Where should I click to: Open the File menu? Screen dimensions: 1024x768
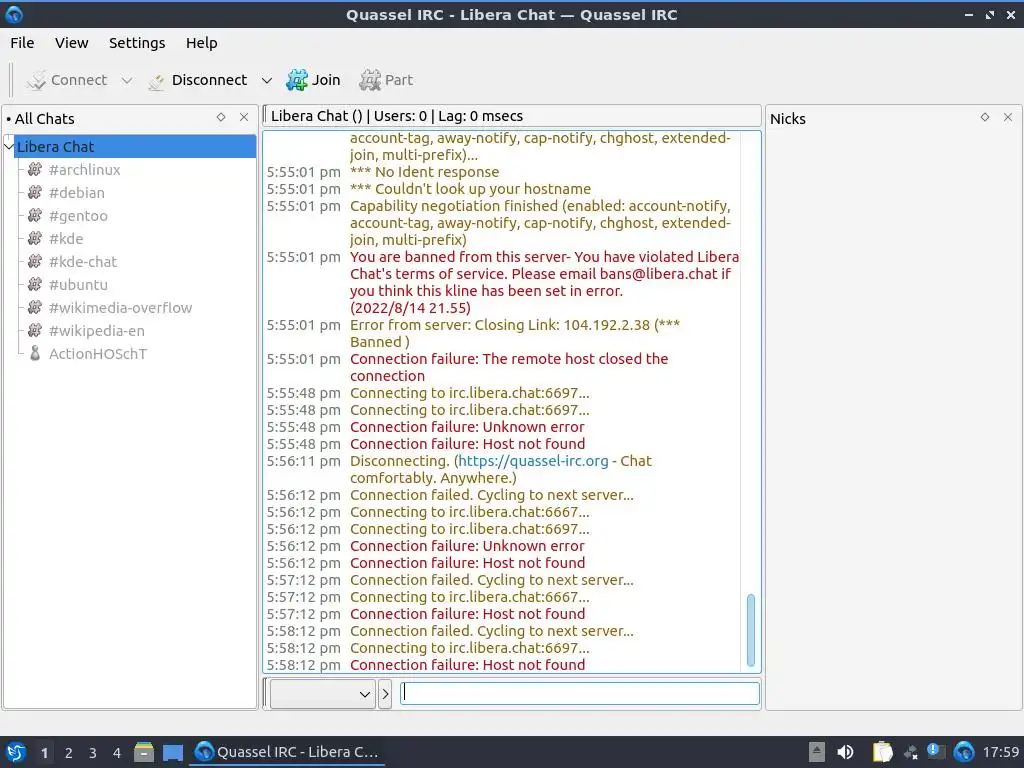point(22,43)
